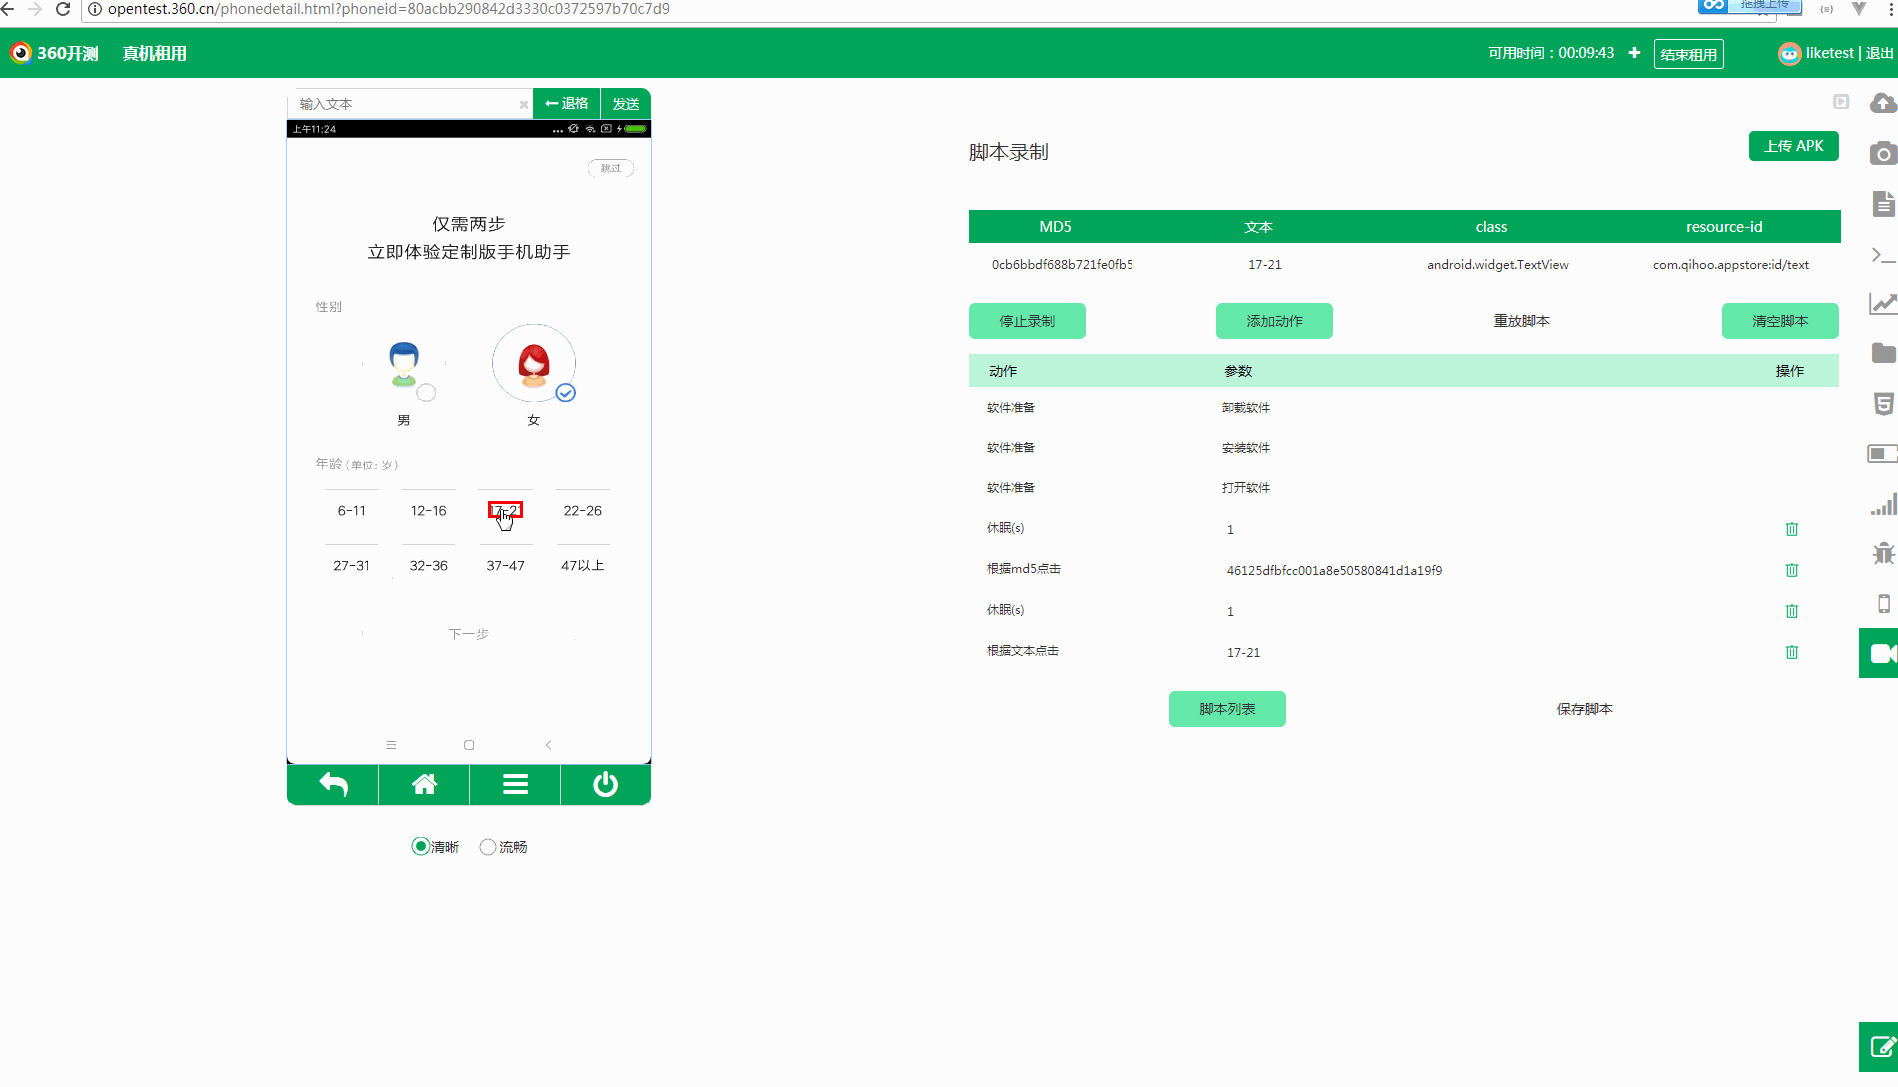Image resolution: width=1898 pixels, height=1087 pixels.
Task: Open the bug debug icon
Action: pos(1883,553)
